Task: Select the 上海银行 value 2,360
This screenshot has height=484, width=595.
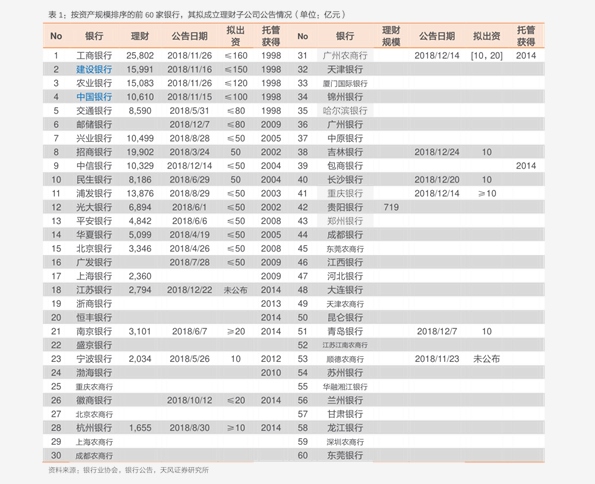Action: tap(140, 276)
